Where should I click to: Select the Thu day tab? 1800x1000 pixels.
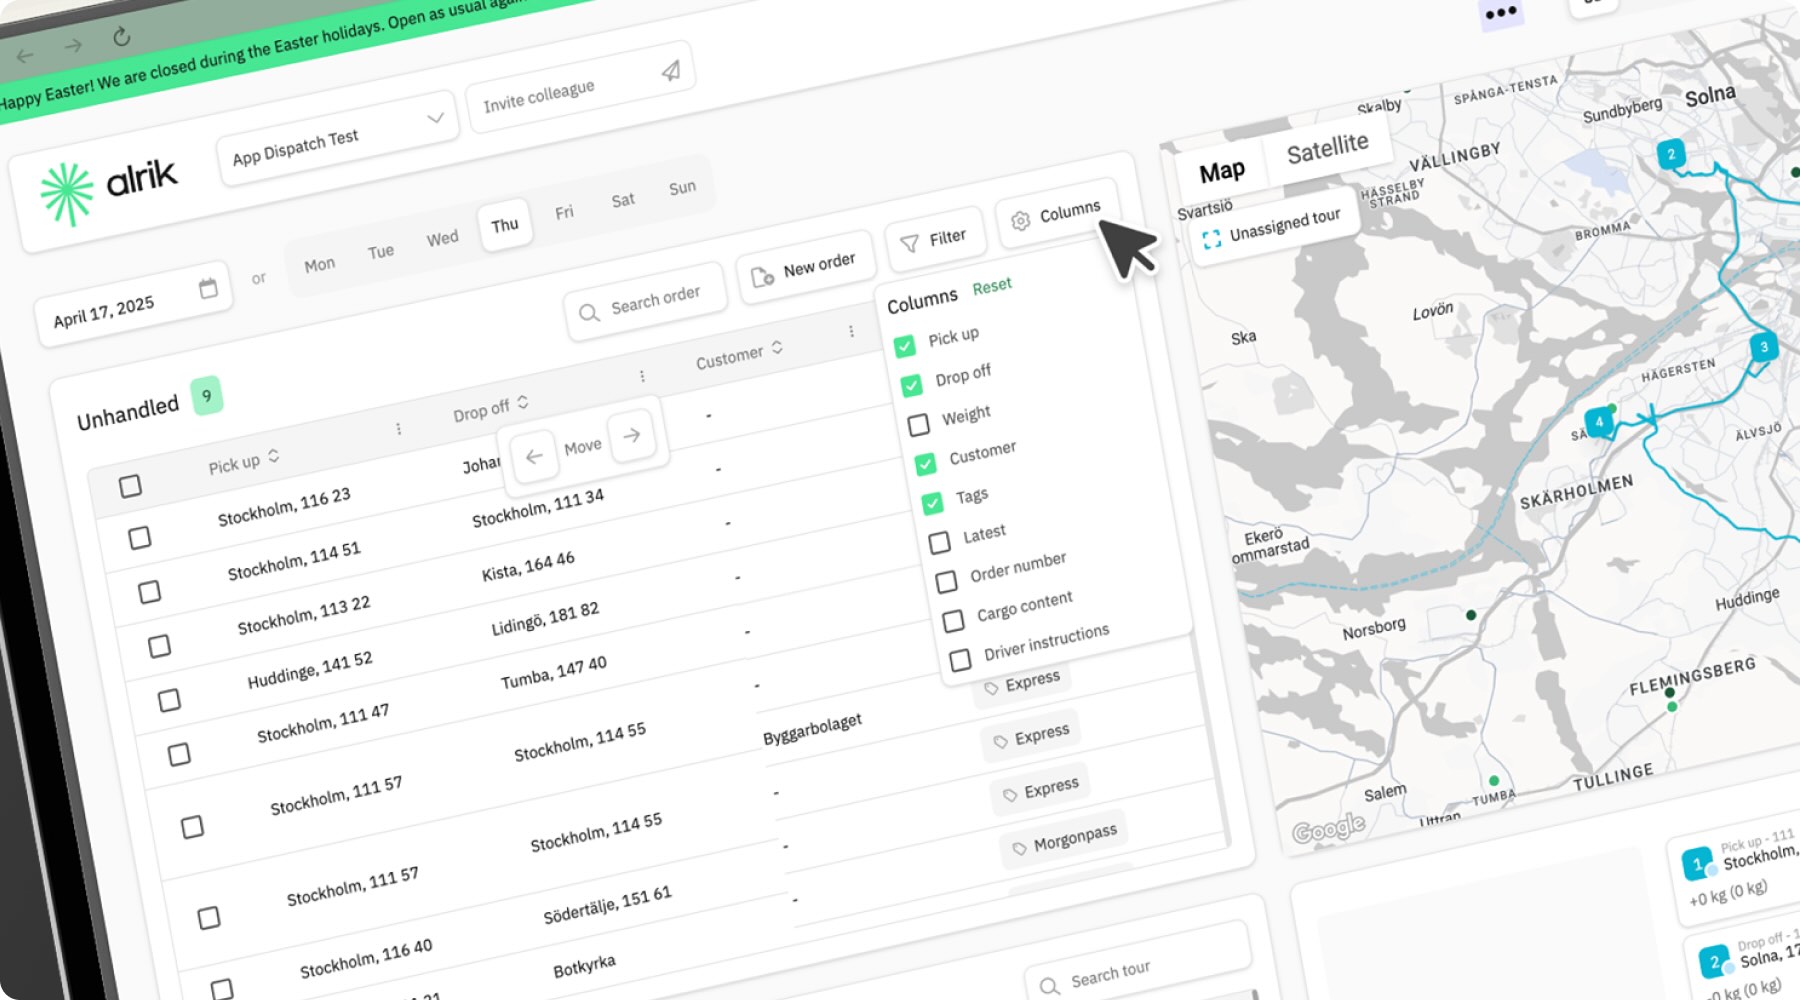click(x=504, y=224)
